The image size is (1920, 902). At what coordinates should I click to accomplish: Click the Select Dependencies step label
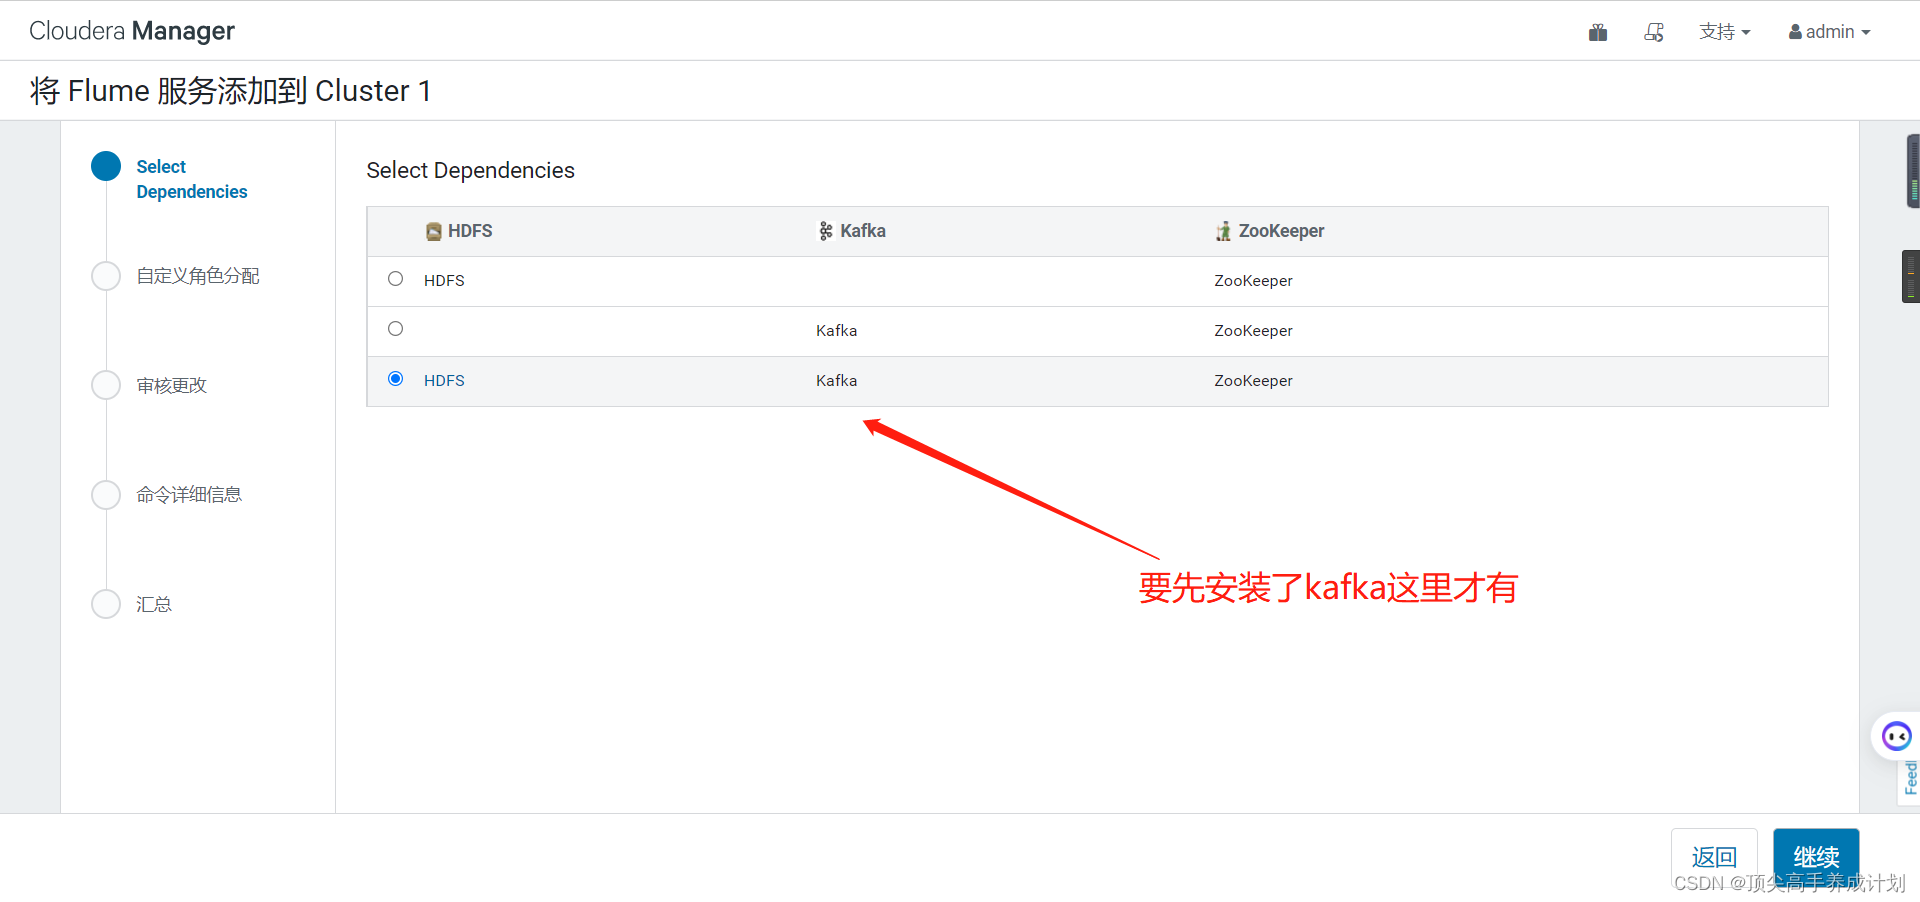pyautogui.click(x=192, y=179)
